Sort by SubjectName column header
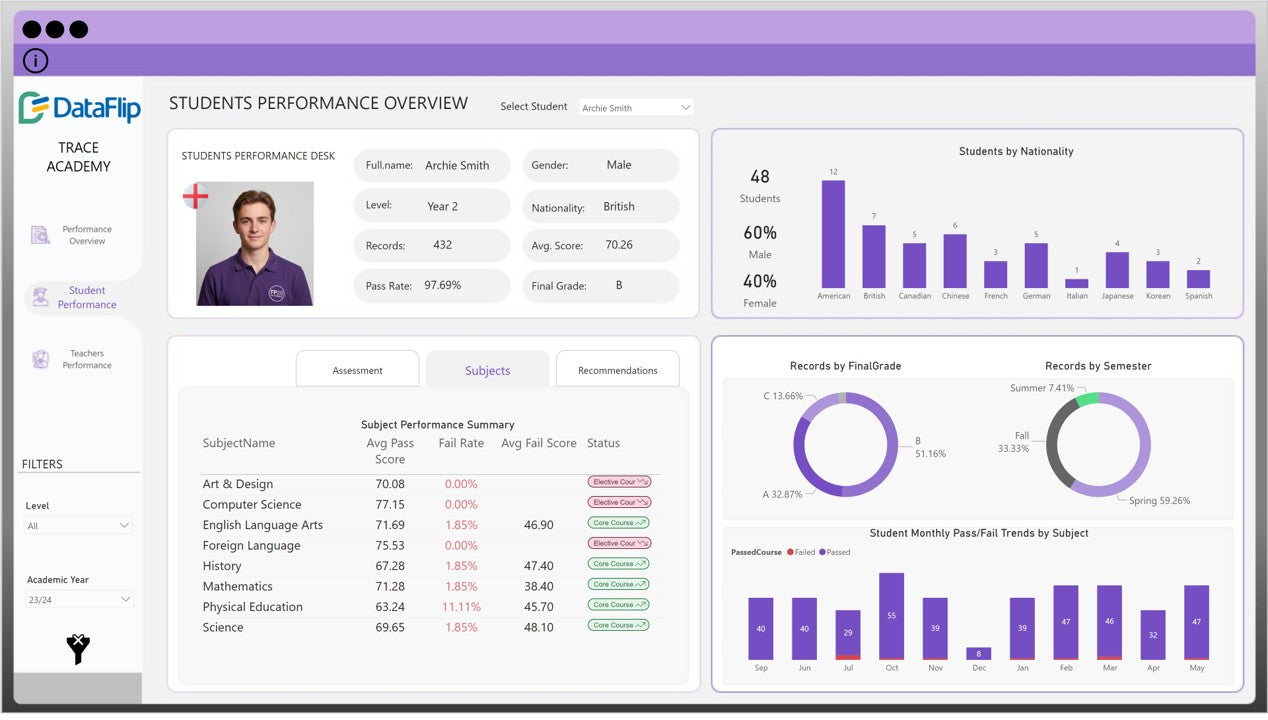1268x720 pixels. click(239, 443)
